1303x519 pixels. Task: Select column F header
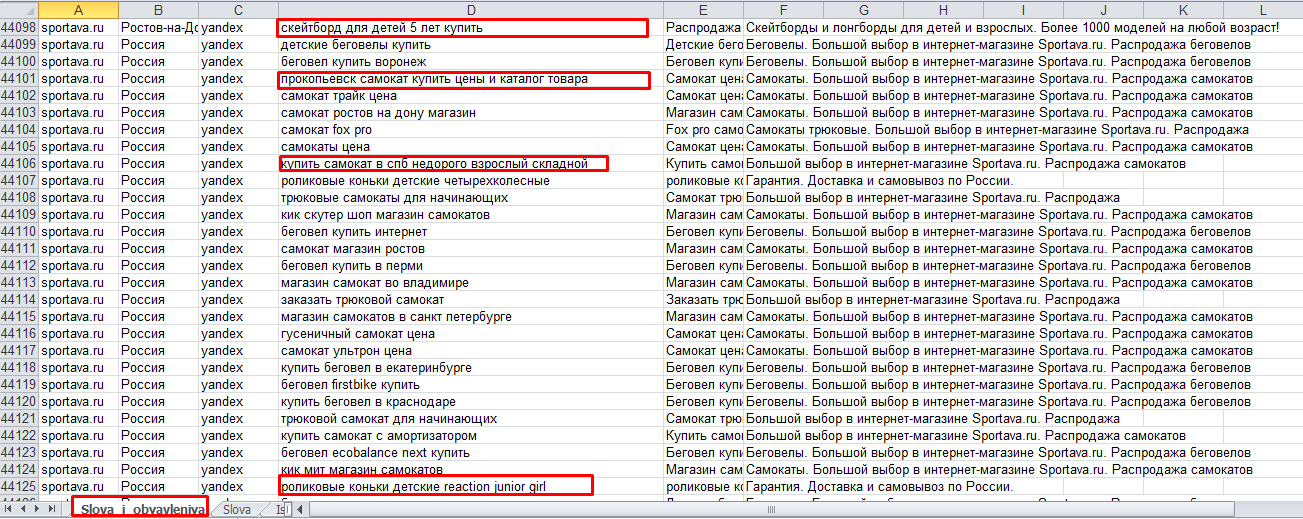click(x=784, y=10)
